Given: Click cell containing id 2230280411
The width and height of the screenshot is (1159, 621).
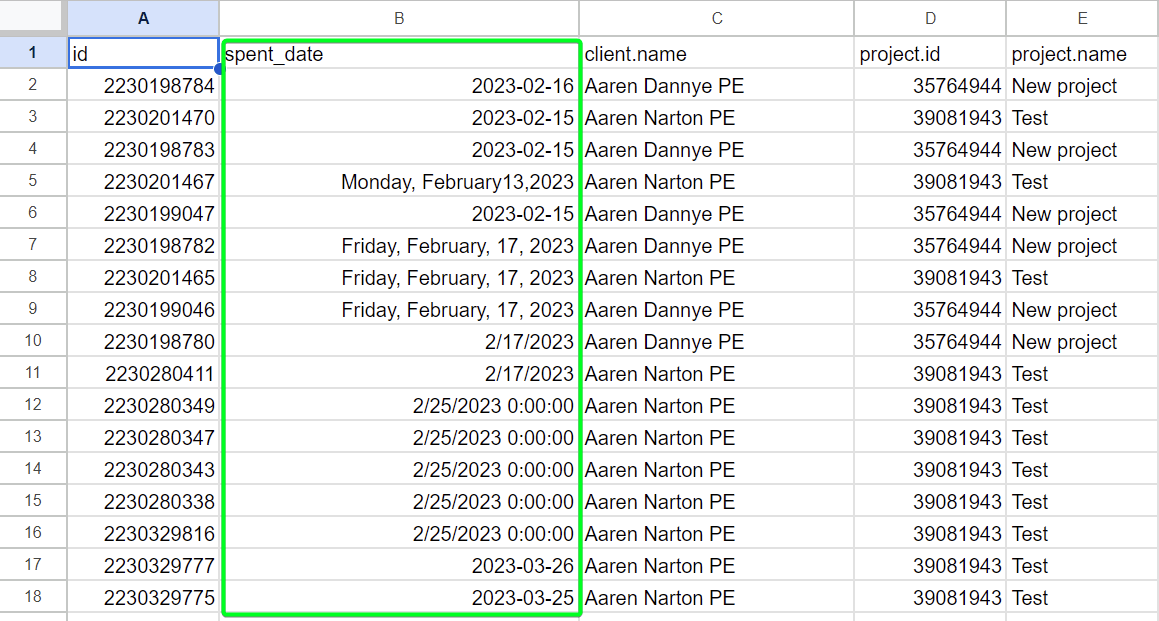Looking at the screenshot, I should (143, 374).
